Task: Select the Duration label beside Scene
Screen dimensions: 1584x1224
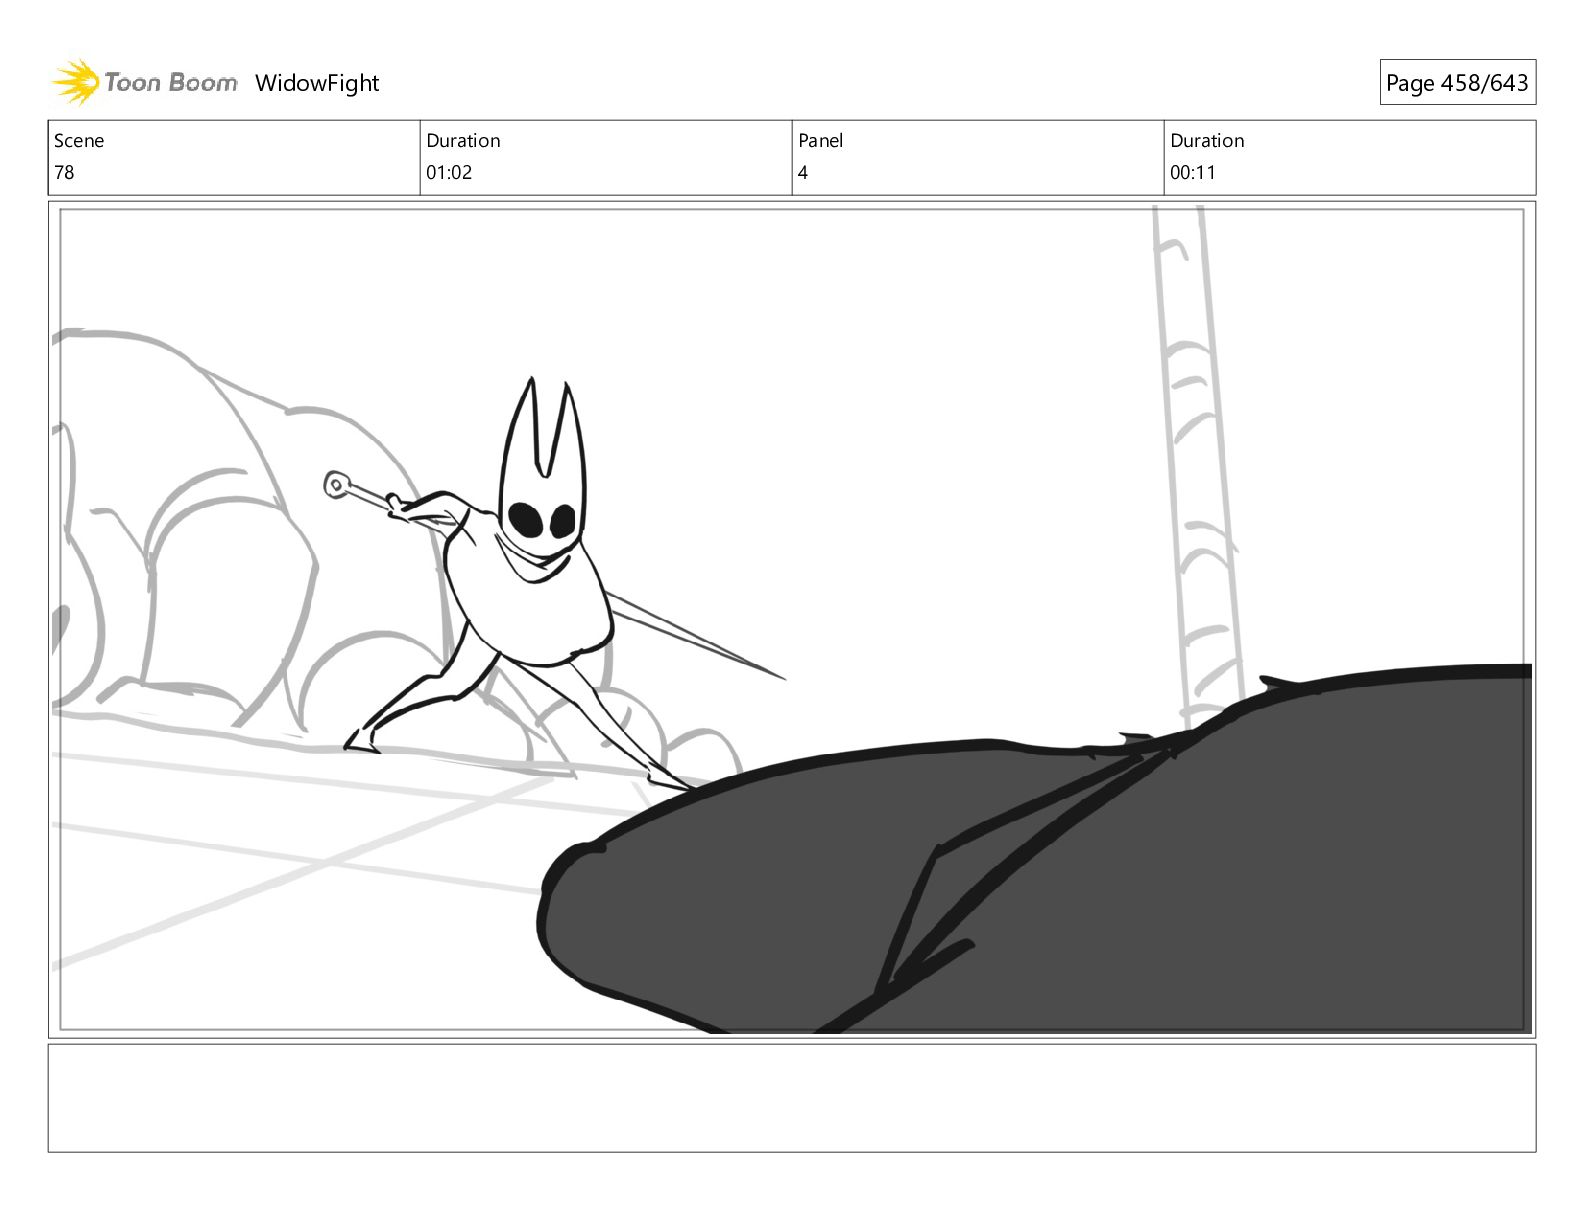Action: (463, 141)
